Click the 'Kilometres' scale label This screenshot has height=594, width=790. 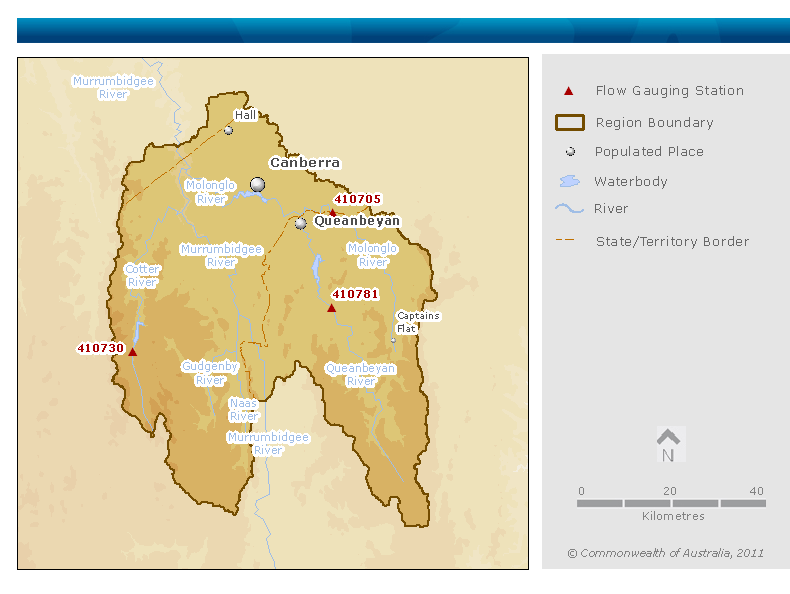tap(673, 516)
